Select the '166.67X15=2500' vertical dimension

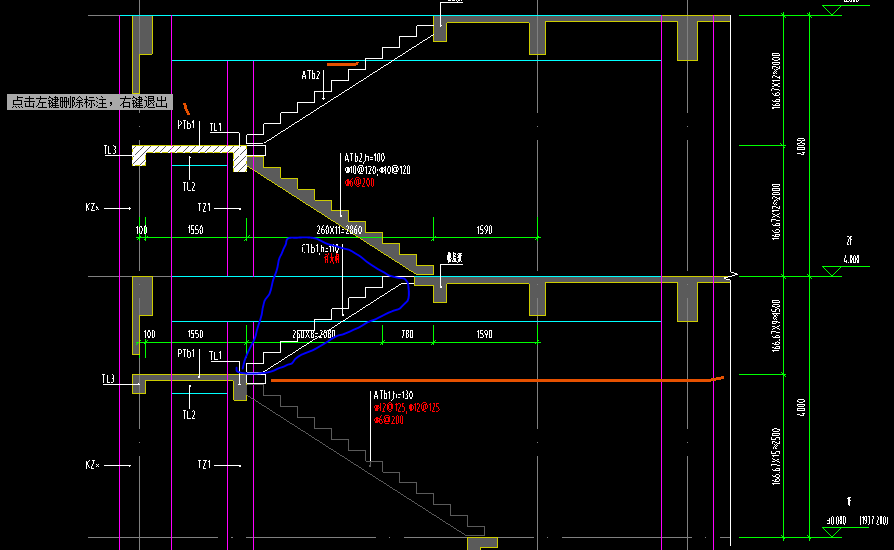click(x=776, y=457)
